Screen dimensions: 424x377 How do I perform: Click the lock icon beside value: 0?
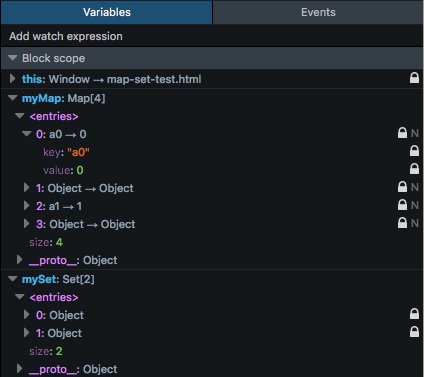pyautogui.click(x=414, y=169)
